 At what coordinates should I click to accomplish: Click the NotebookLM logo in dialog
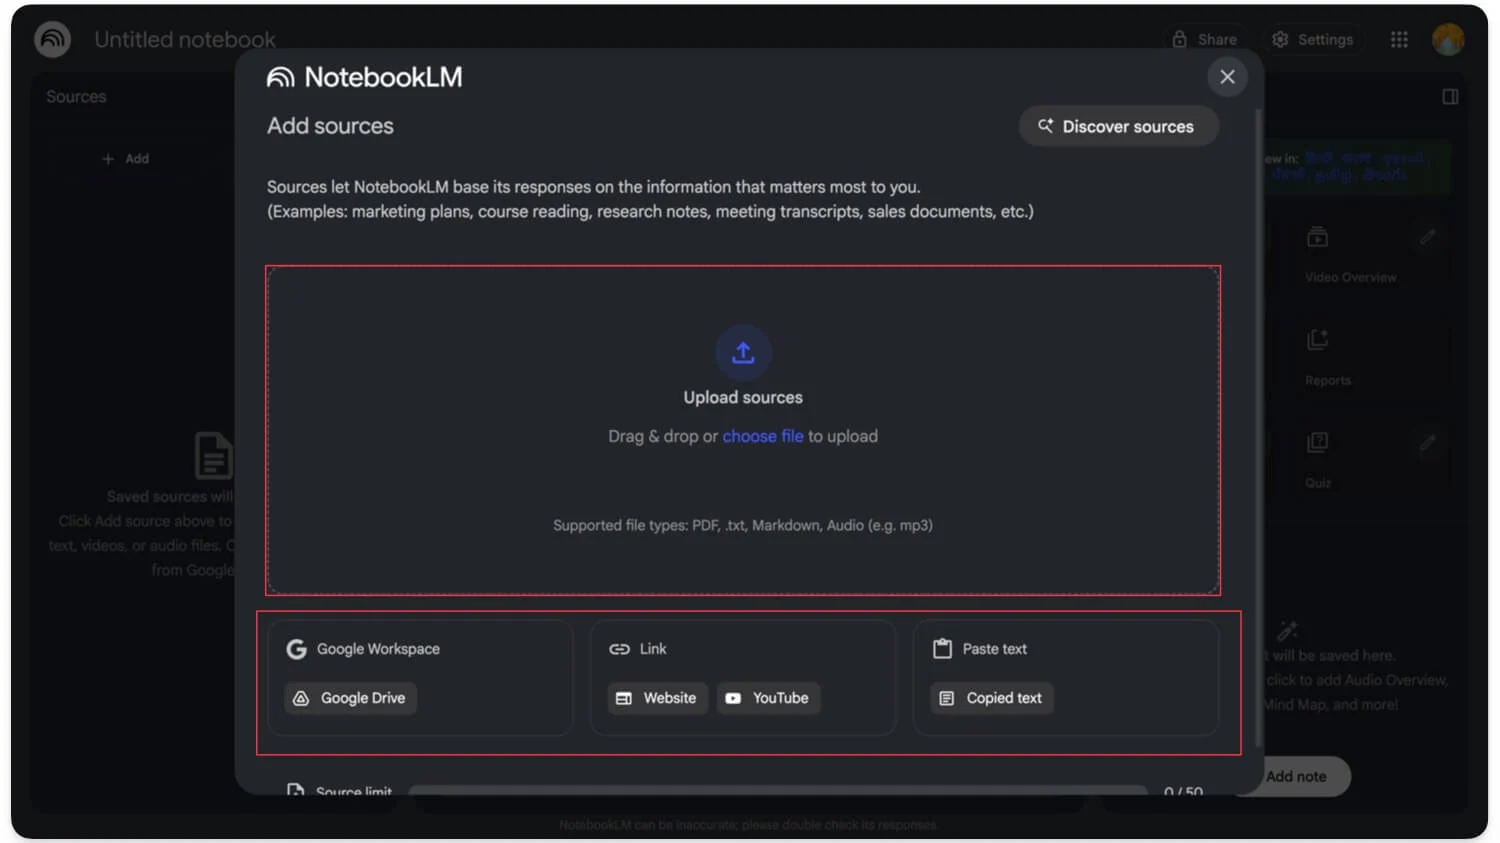point(281,77)
